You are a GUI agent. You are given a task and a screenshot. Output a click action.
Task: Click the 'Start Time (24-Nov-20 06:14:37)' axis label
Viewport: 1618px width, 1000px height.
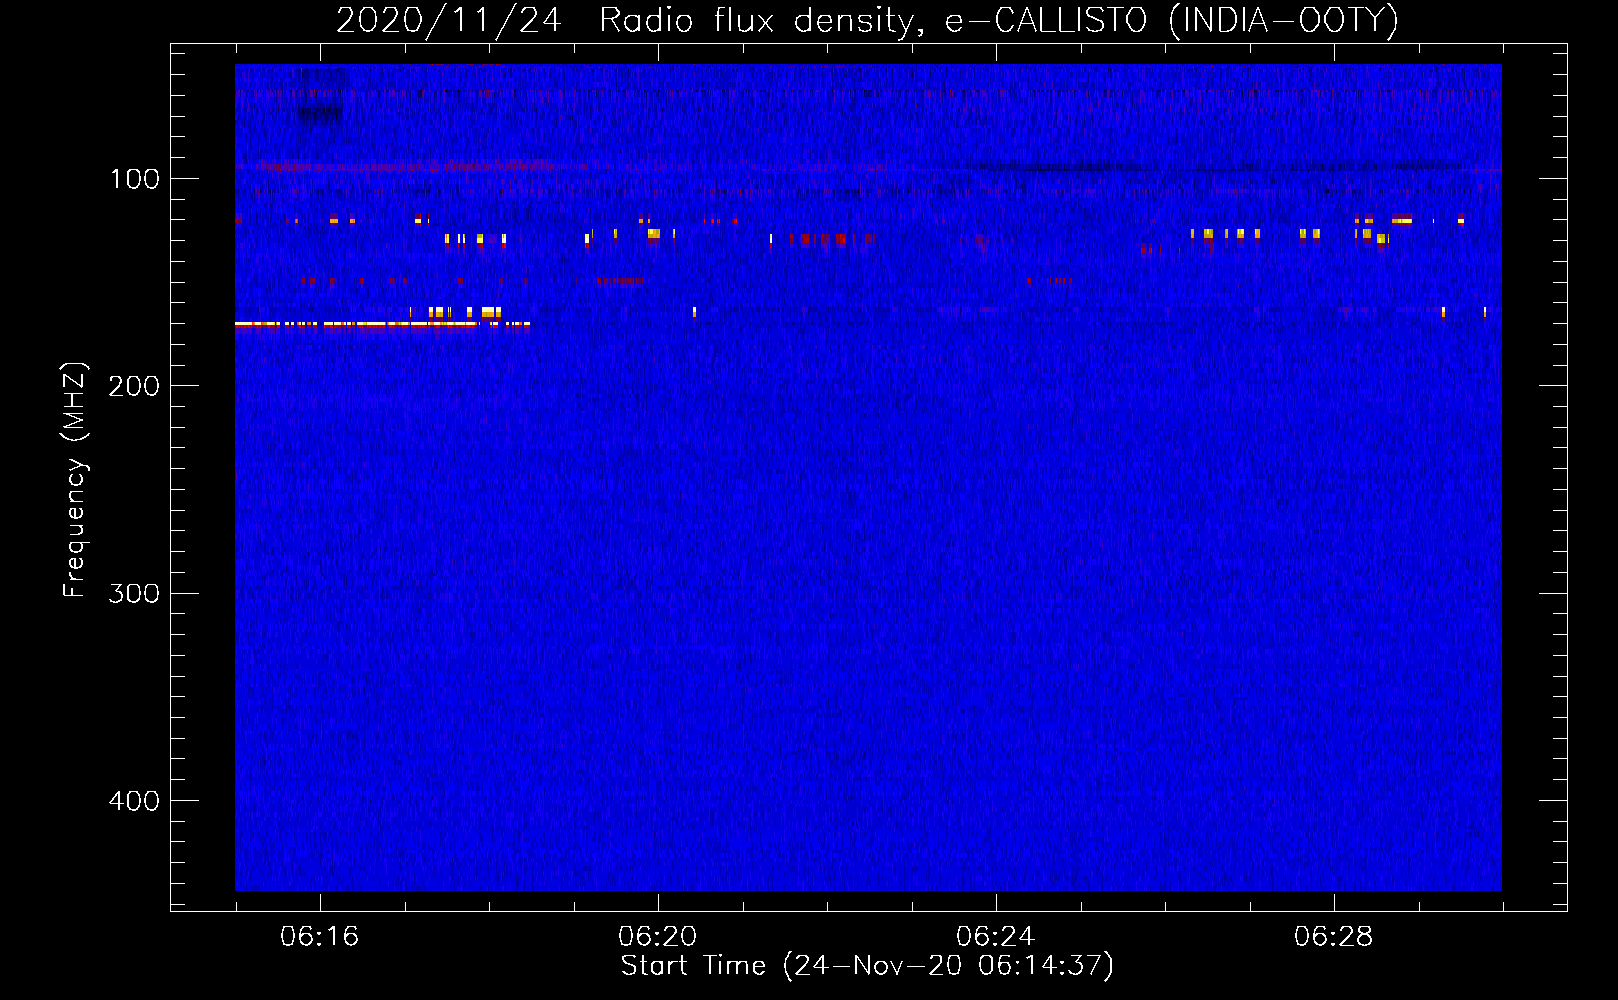click(x=867, y=966)
